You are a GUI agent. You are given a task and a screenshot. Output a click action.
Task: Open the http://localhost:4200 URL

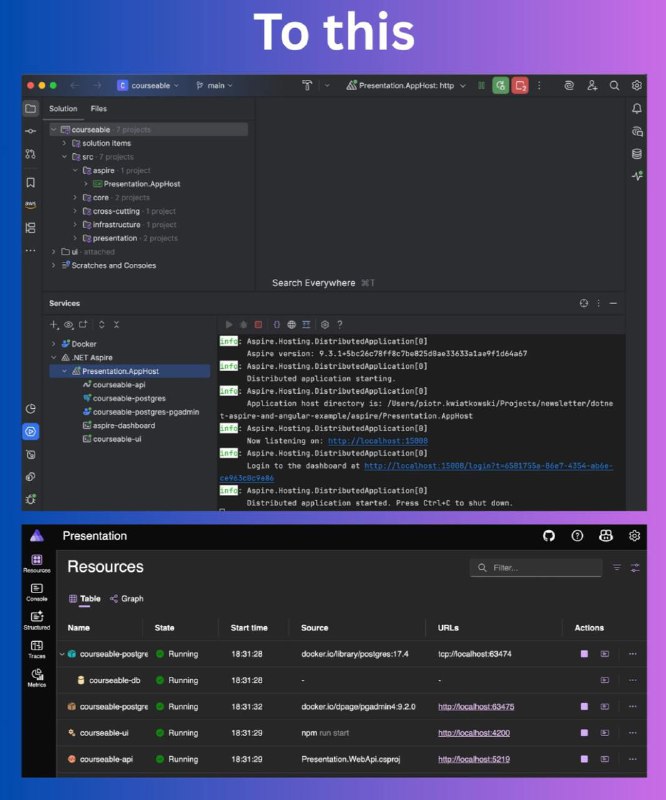pos(474,733)
